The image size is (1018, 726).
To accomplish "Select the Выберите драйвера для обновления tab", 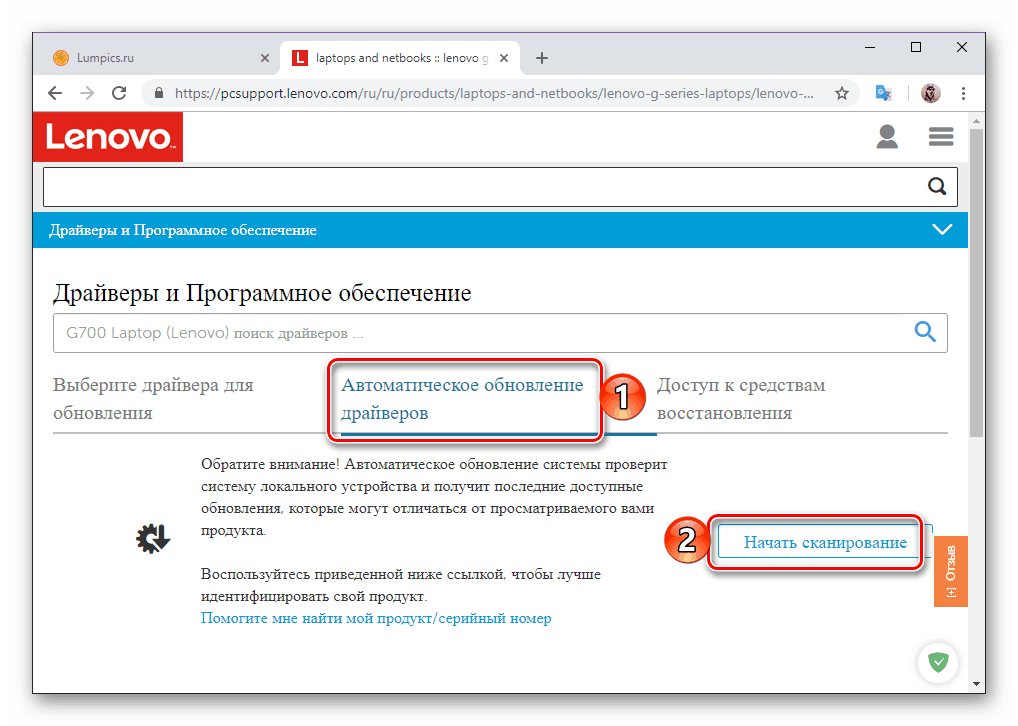I will (152, 397).
